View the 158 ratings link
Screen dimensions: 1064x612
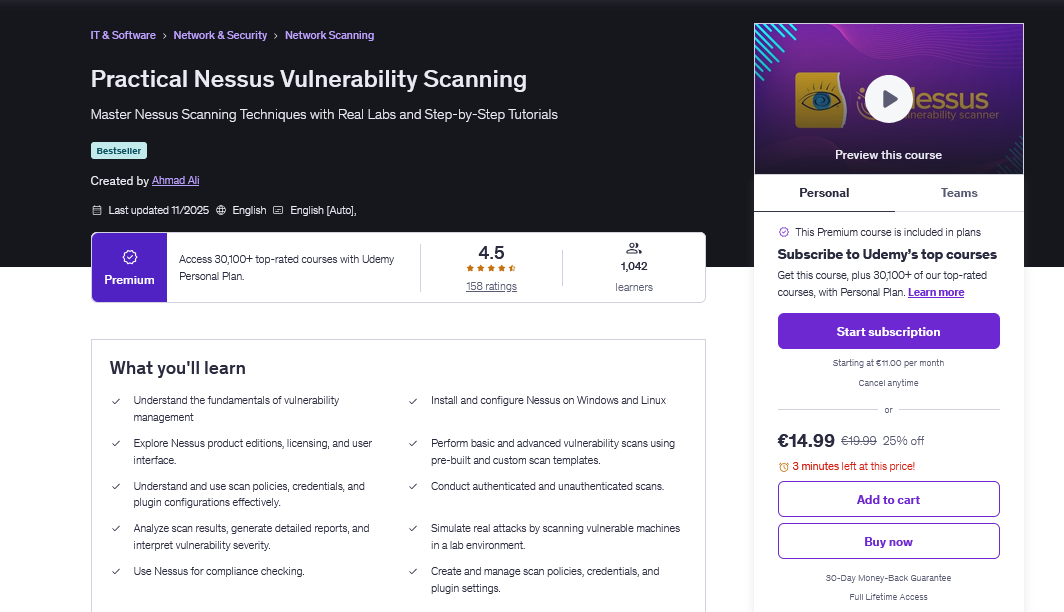click(x=491, y=286)
